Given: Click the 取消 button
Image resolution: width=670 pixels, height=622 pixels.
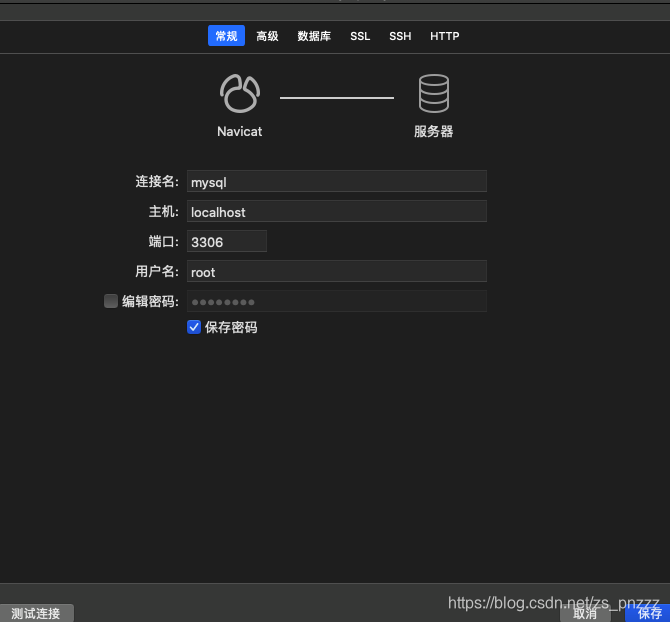Looking at the screenshot, I should coord(585,613).
